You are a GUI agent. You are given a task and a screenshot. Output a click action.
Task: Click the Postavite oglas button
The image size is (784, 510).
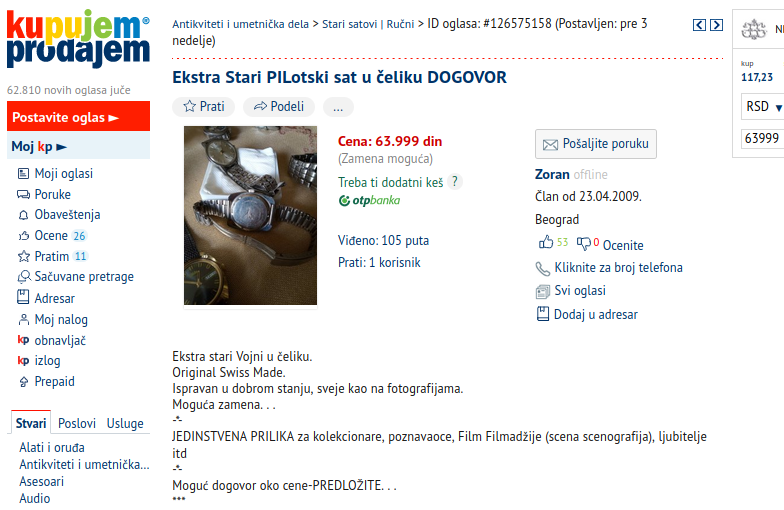tap(78, 117)
